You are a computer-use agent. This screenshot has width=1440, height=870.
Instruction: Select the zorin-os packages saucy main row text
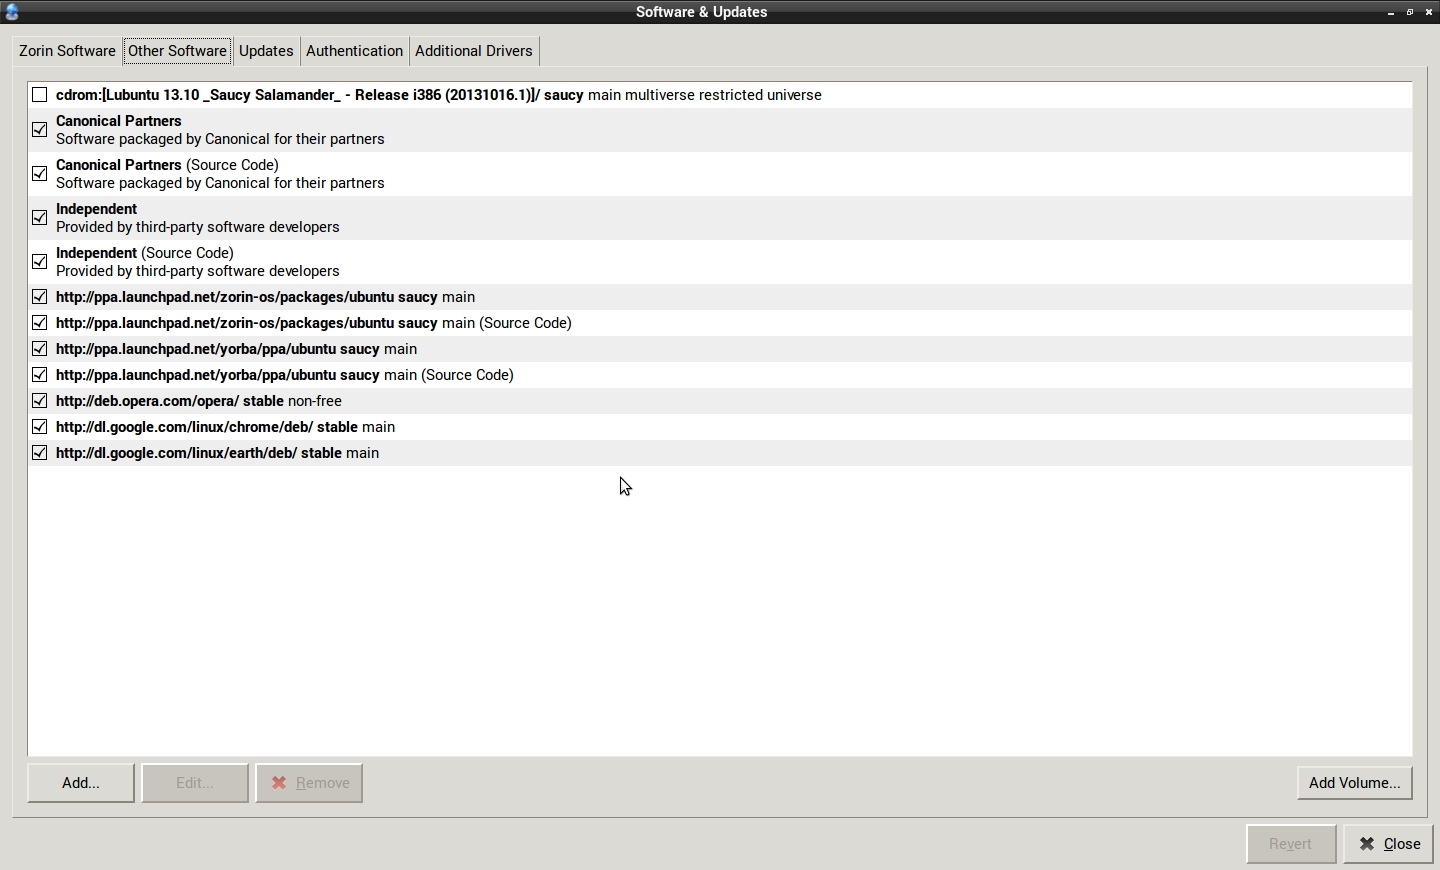pyautogui.click(x=265, y=297)
